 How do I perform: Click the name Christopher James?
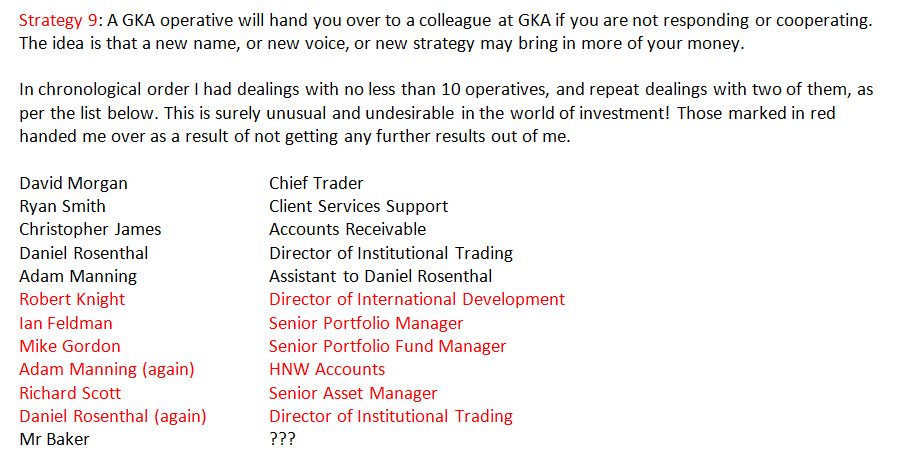tap(90, 229)
